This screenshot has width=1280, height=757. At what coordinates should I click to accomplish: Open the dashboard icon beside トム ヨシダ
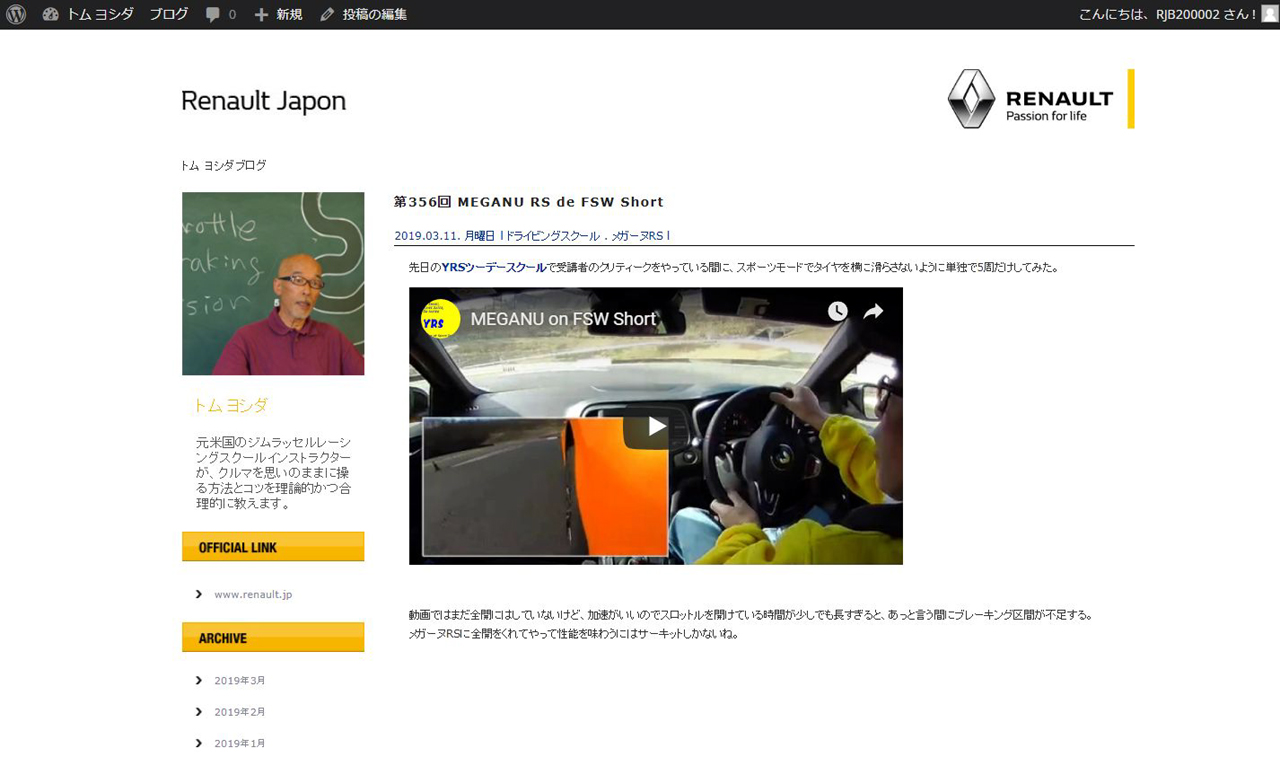51,14
